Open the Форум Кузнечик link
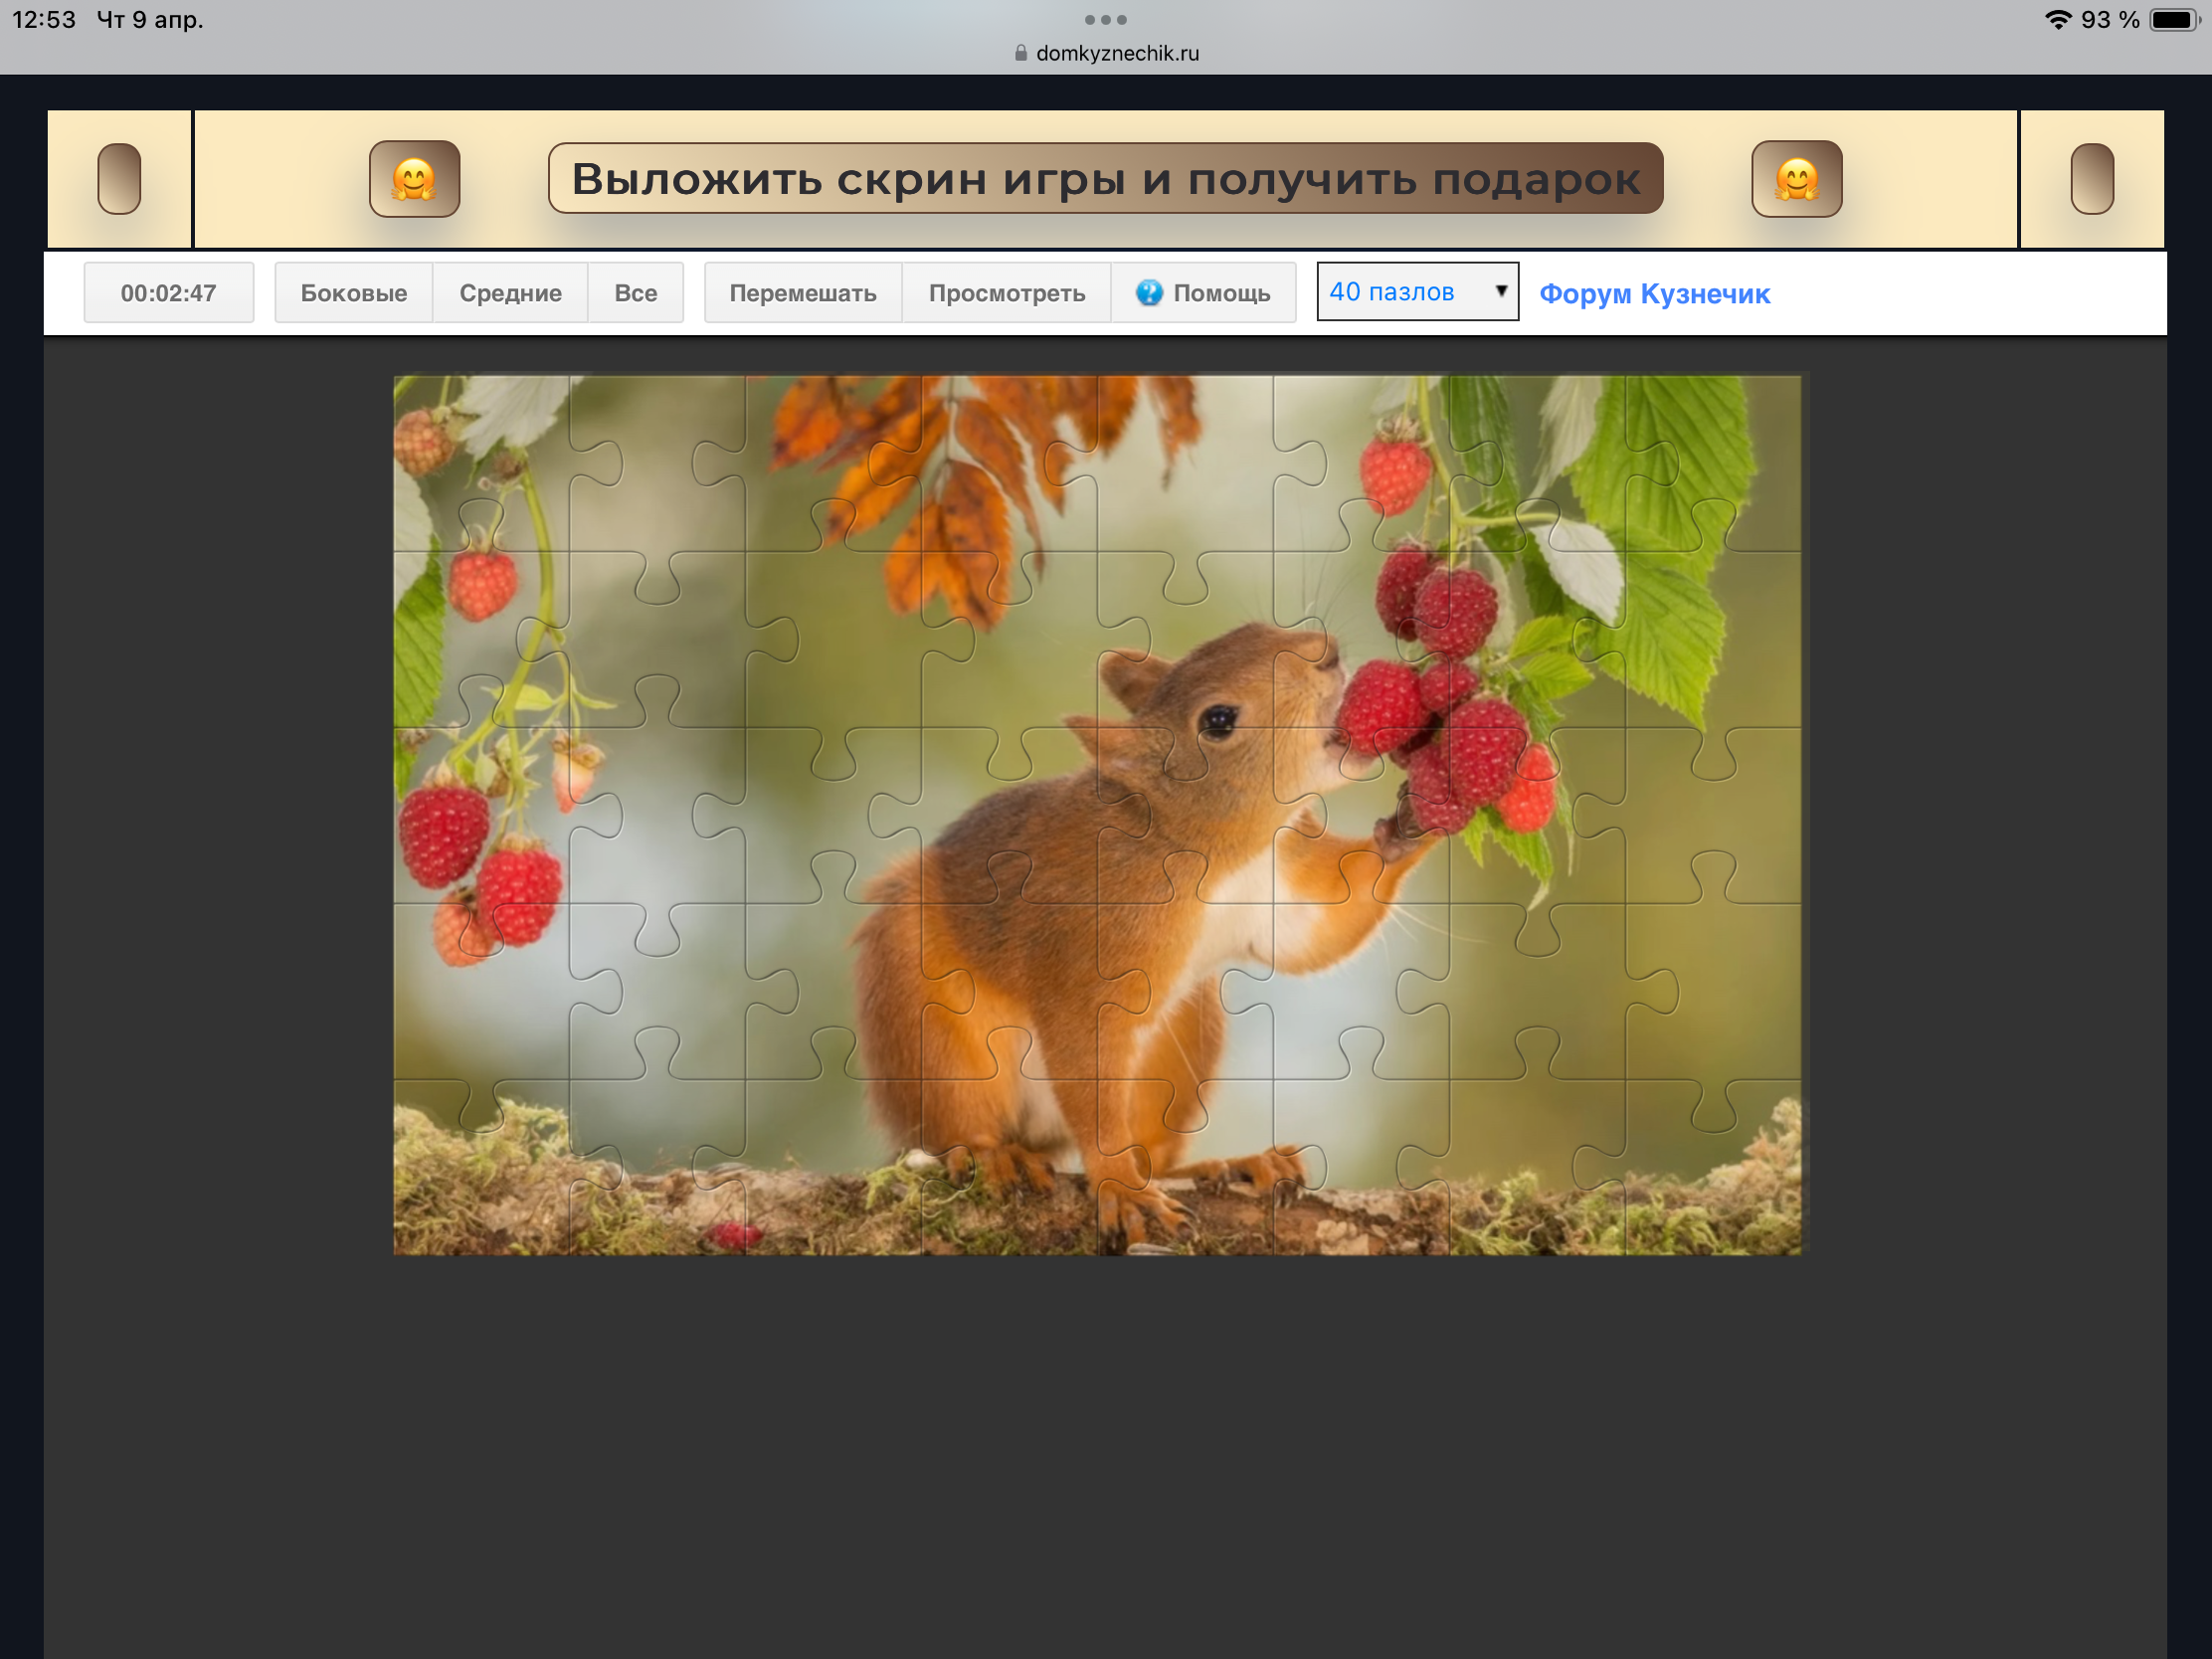2212x1659 pixels. coord(1654,293)
